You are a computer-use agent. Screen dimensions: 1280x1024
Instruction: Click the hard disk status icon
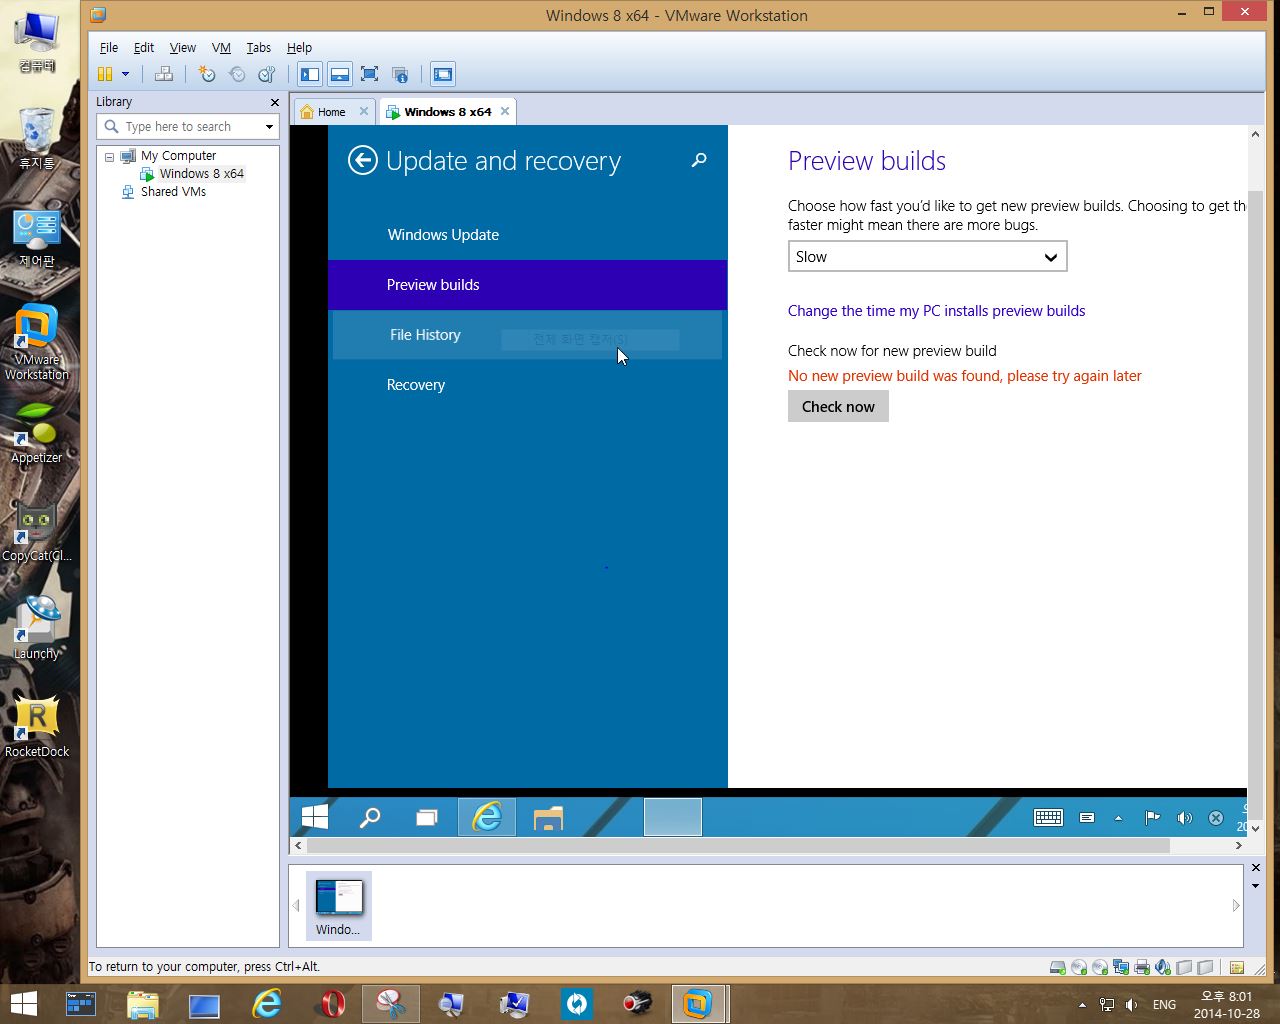point(1057,967)
